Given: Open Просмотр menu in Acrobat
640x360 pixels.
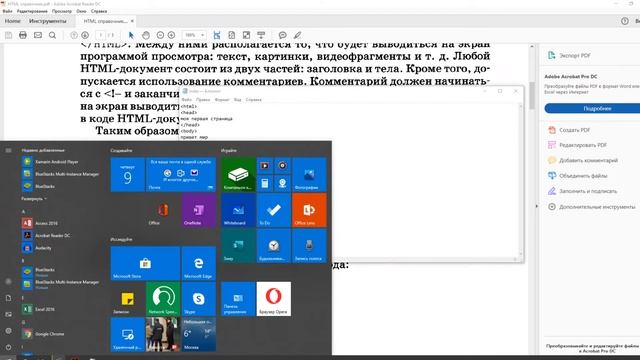Looking at the screenshot, I should point(62,11).
